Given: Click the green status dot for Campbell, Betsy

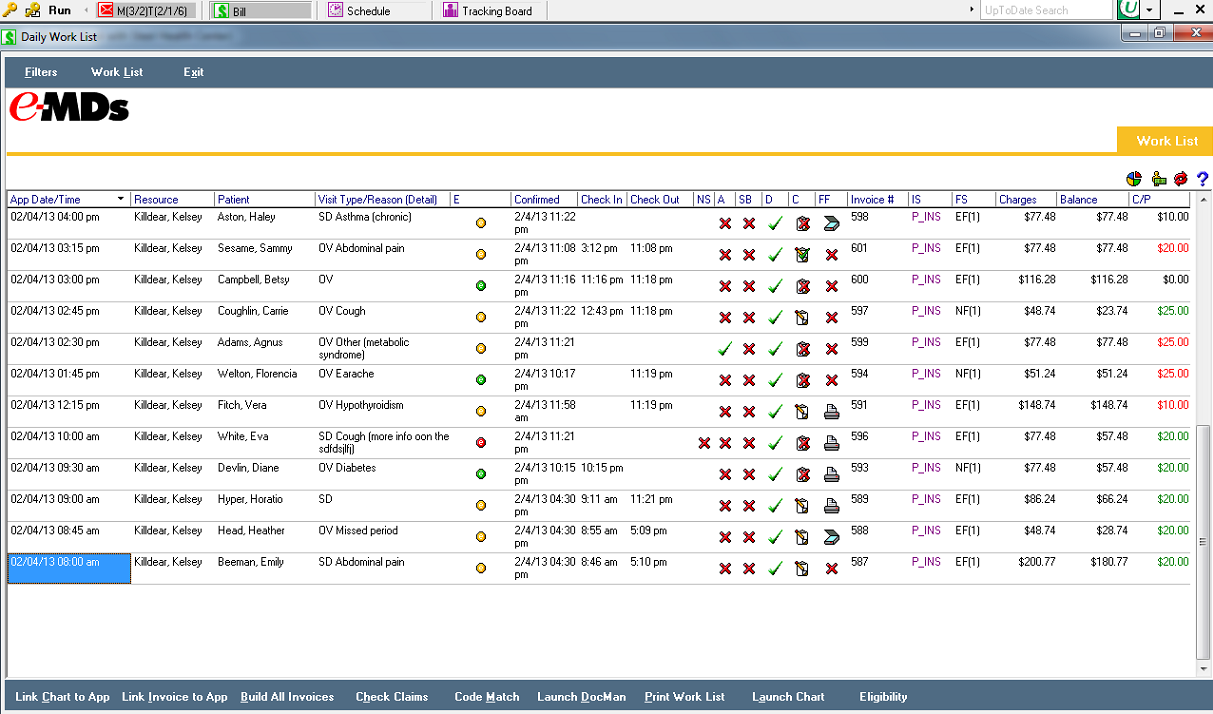Looking at the screenshot, I should [481, 286].
